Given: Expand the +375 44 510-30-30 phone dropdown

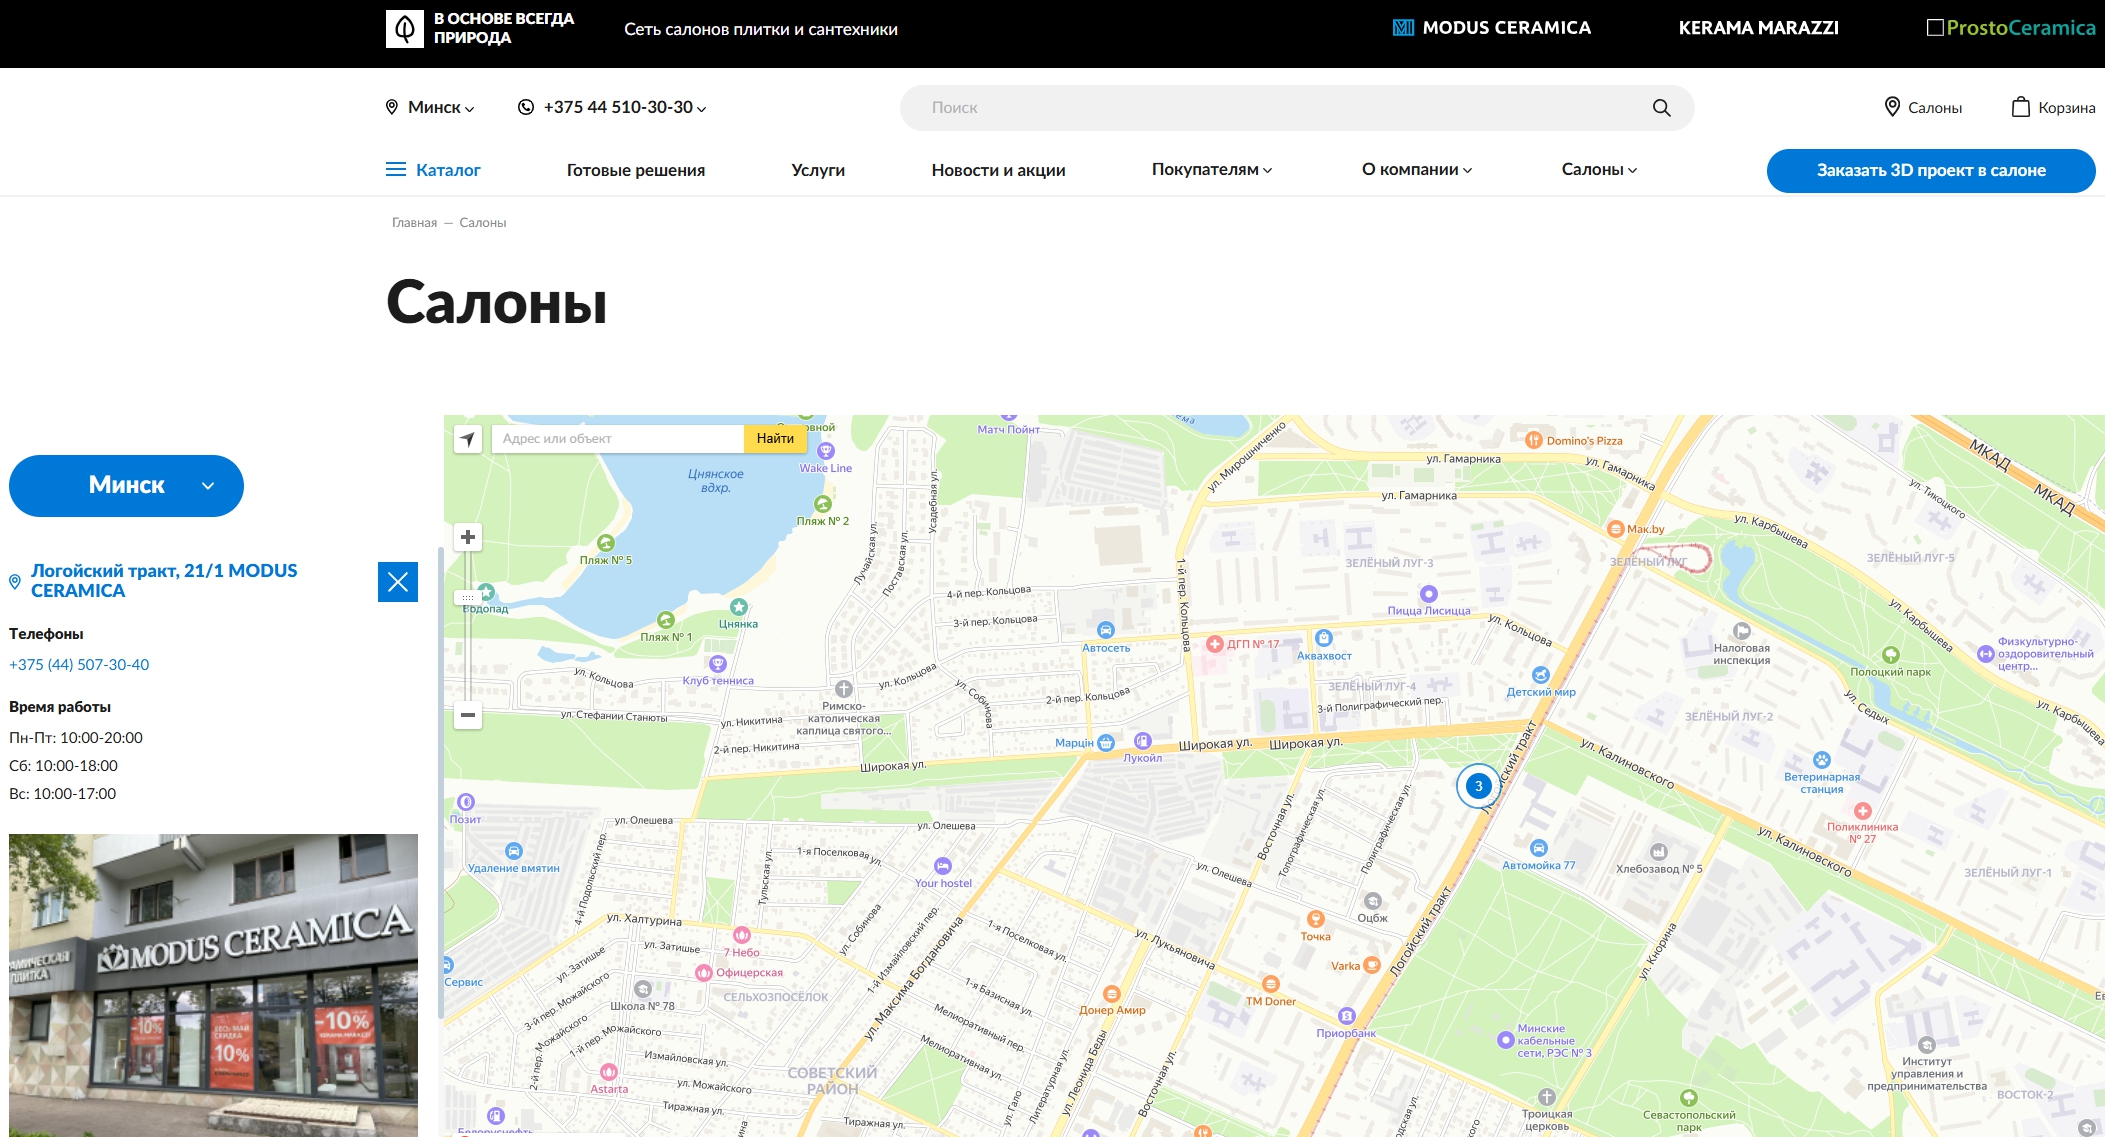Looking at the screenshot, I should [625, 107].
